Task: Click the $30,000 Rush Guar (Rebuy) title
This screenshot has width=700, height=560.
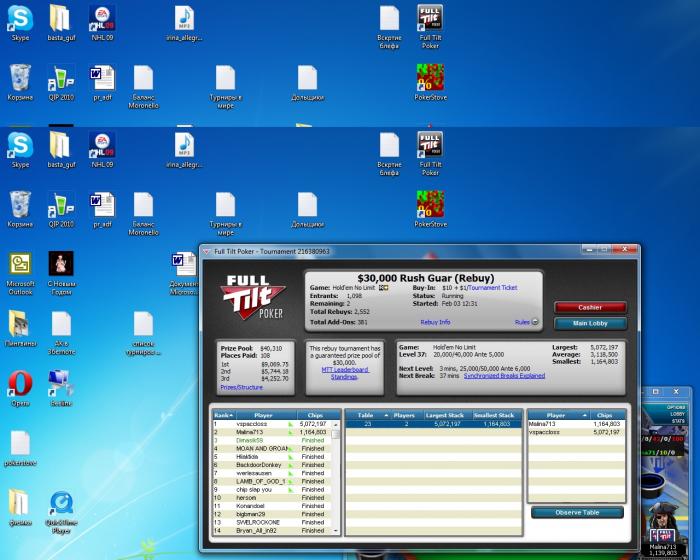Action: (425, 278)
